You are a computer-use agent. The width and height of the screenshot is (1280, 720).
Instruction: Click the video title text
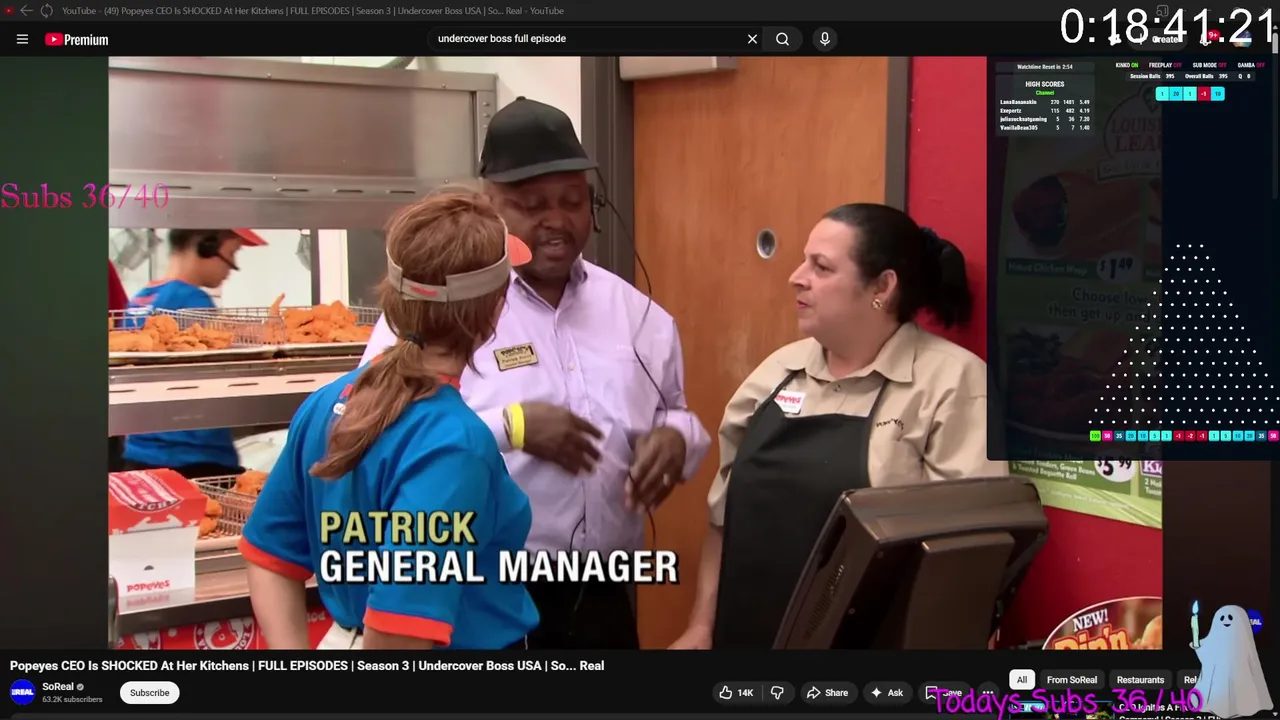tap(307, 666)
